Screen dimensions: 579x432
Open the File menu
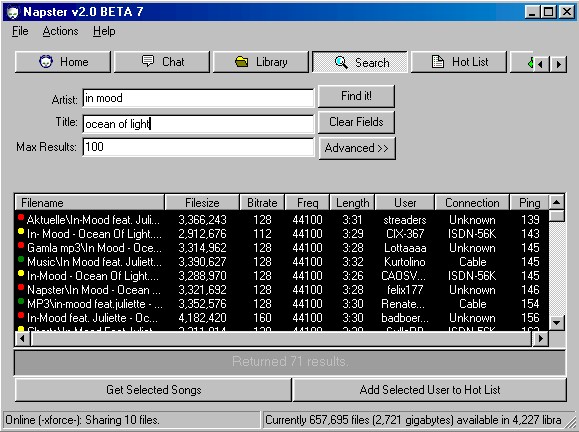point(20,31)
